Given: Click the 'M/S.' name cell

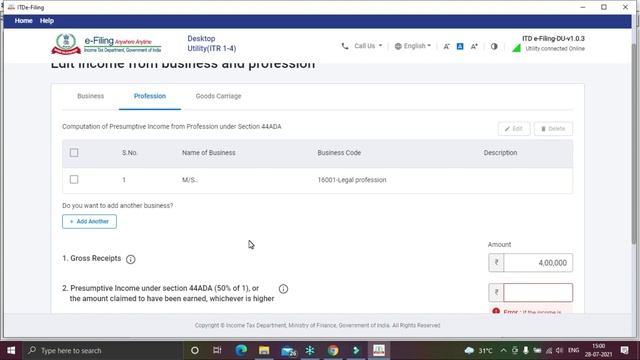Looking at the screenshot, I should click(x=189, y=180).
